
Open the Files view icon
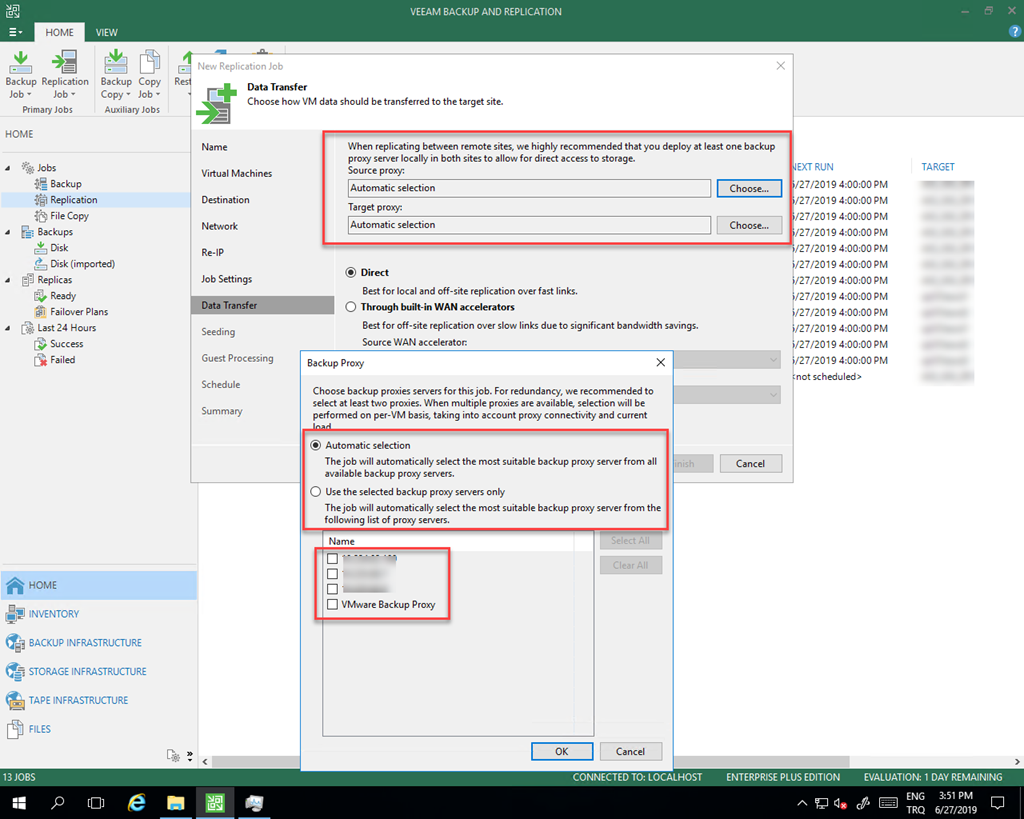point(15,729)
